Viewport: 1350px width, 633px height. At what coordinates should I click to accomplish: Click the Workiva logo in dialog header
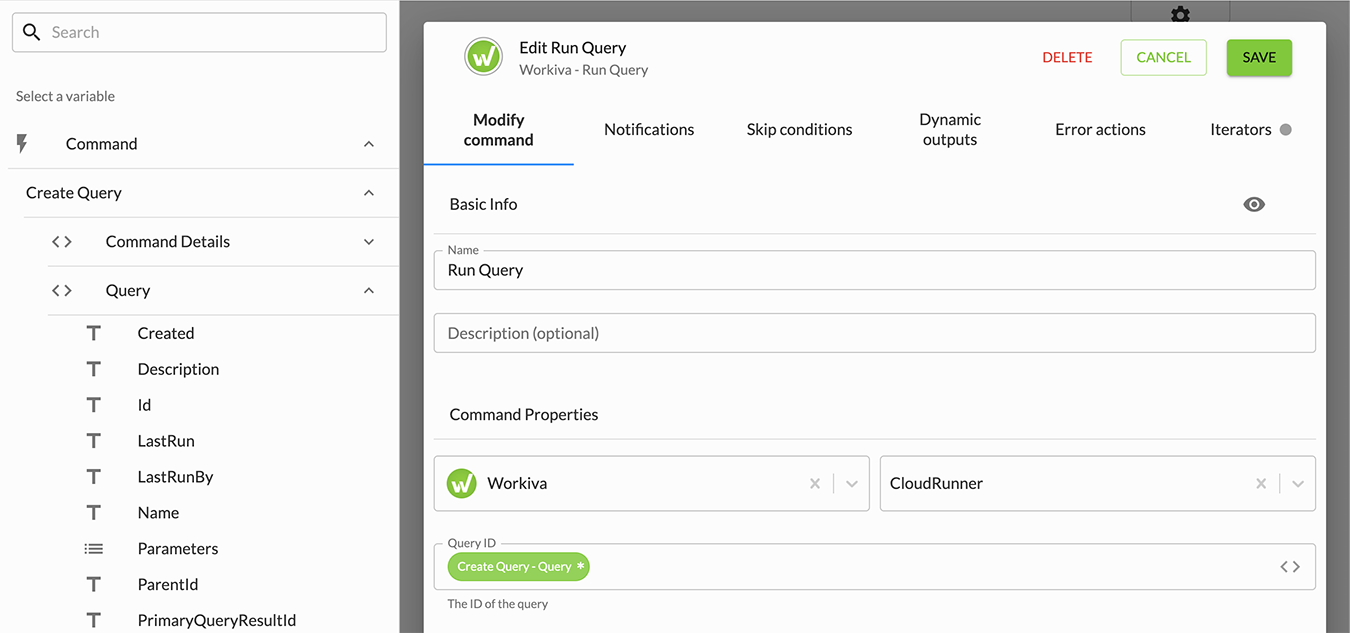click(484, 57)
